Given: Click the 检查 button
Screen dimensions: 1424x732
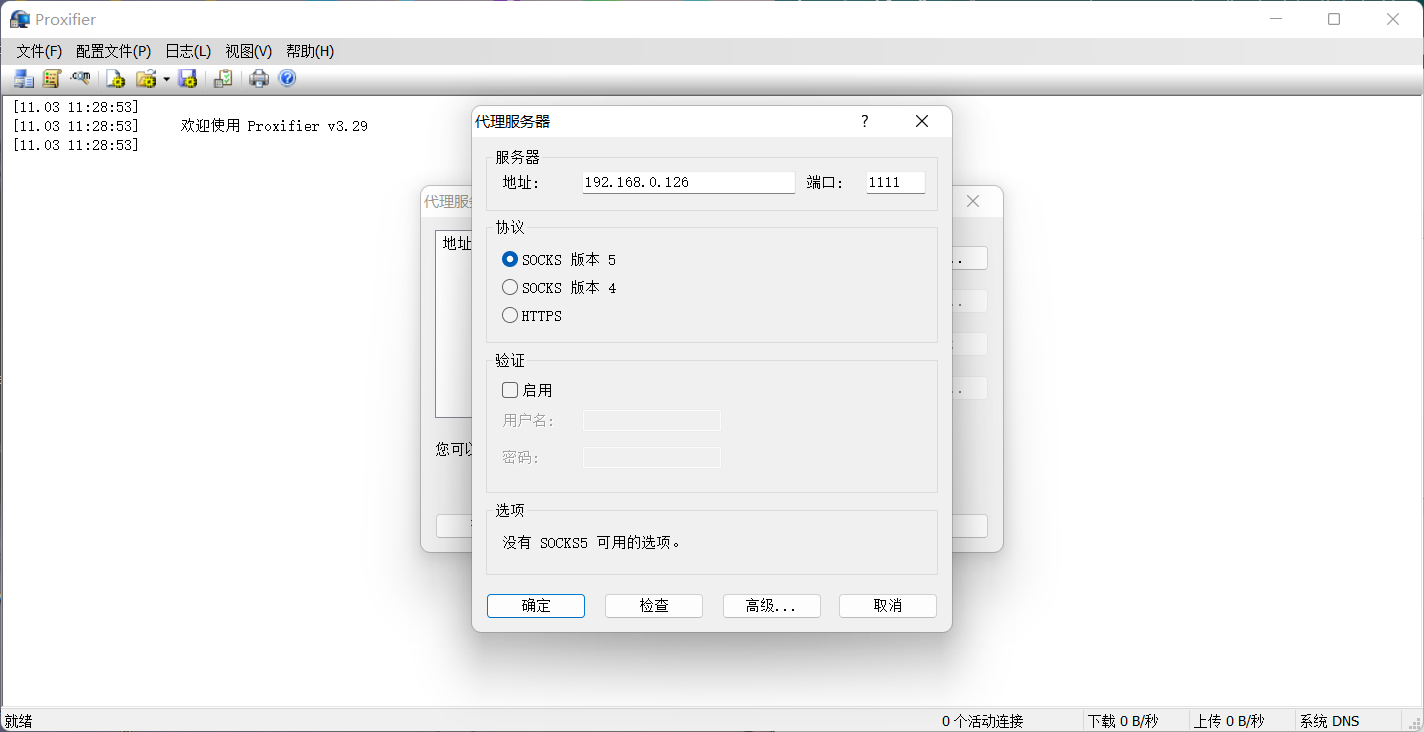Looking at the screenshot, I should tap(654, 605).
